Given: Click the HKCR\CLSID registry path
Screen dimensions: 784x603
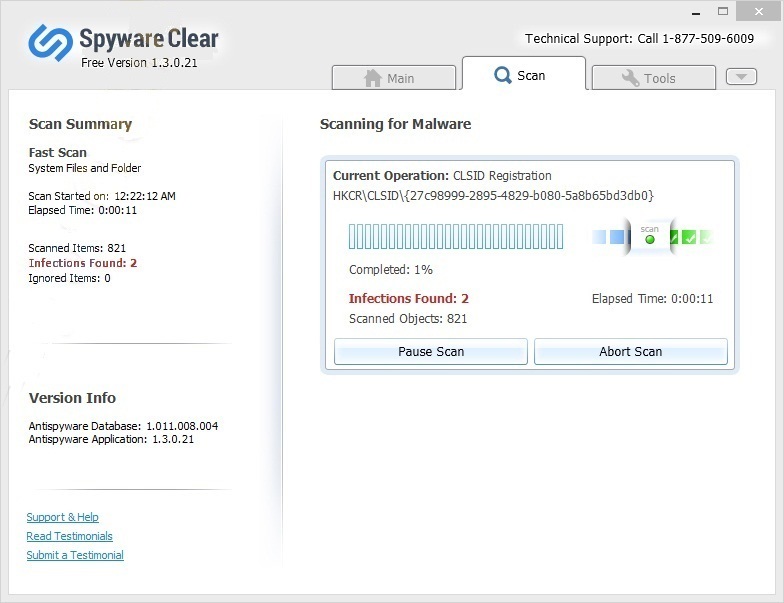Looking at the screenshot, I should point(494,196).
